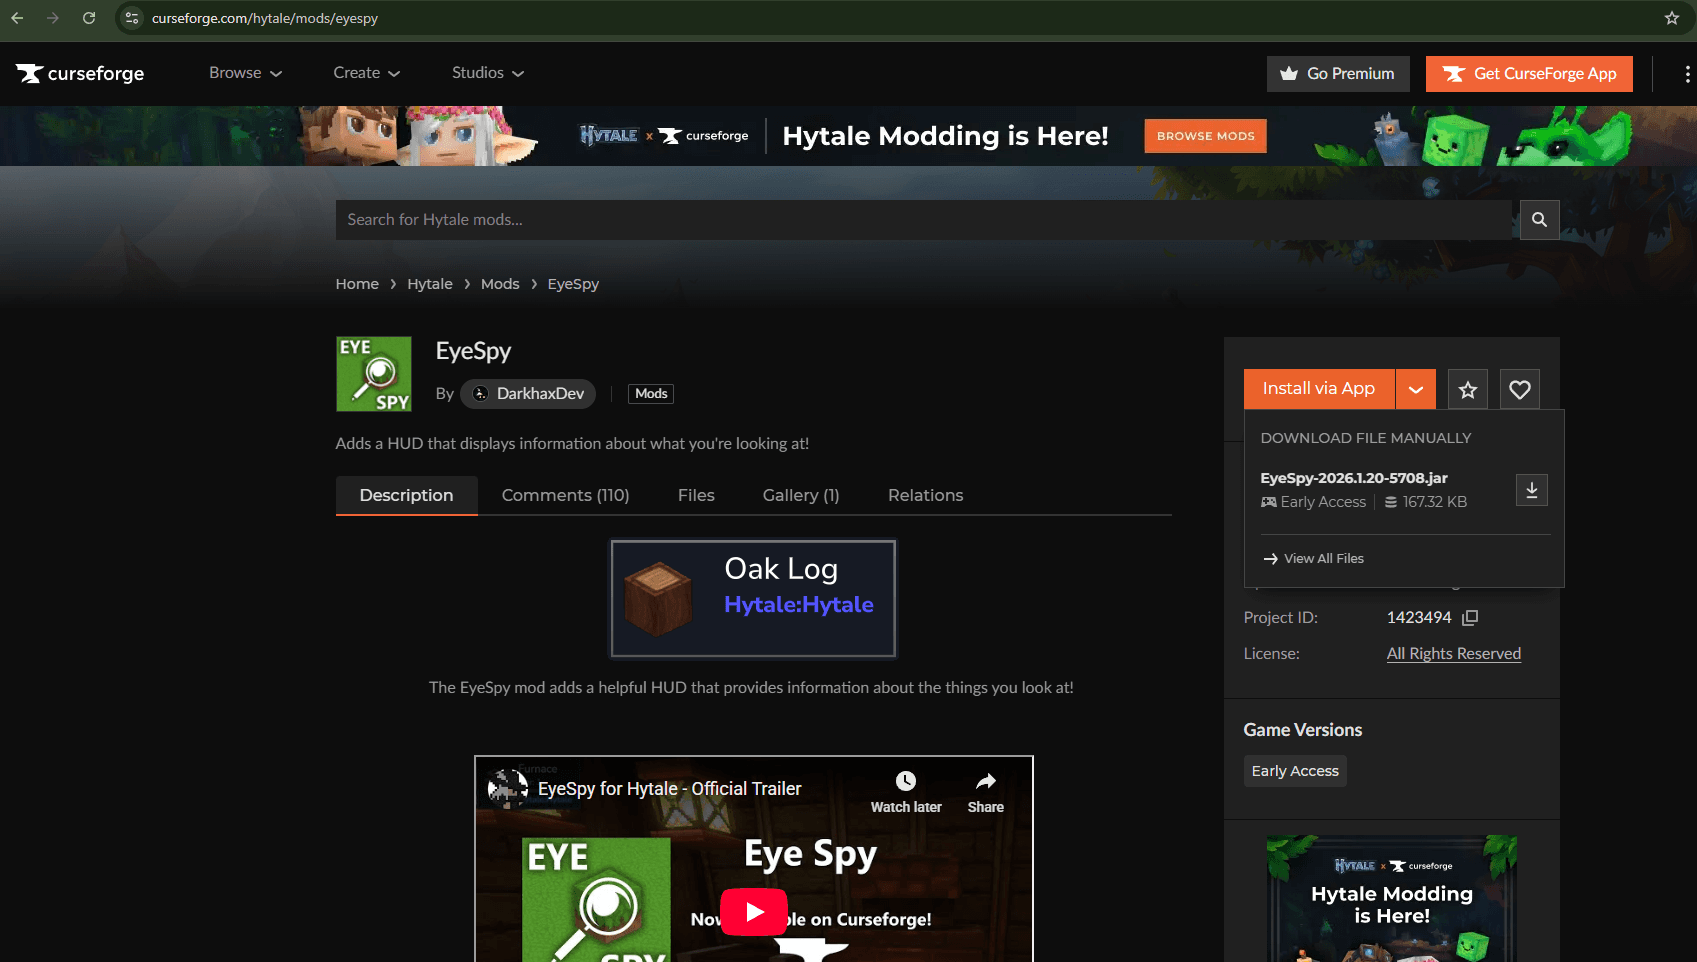Open the Studios dropdown menu
The height and width of the screenshot is (962, 1697).
click(487, 73)
